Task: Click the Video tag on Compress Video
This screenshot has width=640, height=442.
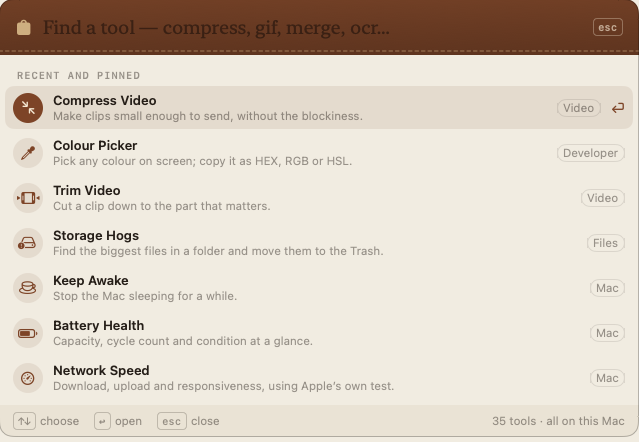Action: pyautogui.click(x=578, y=108)
